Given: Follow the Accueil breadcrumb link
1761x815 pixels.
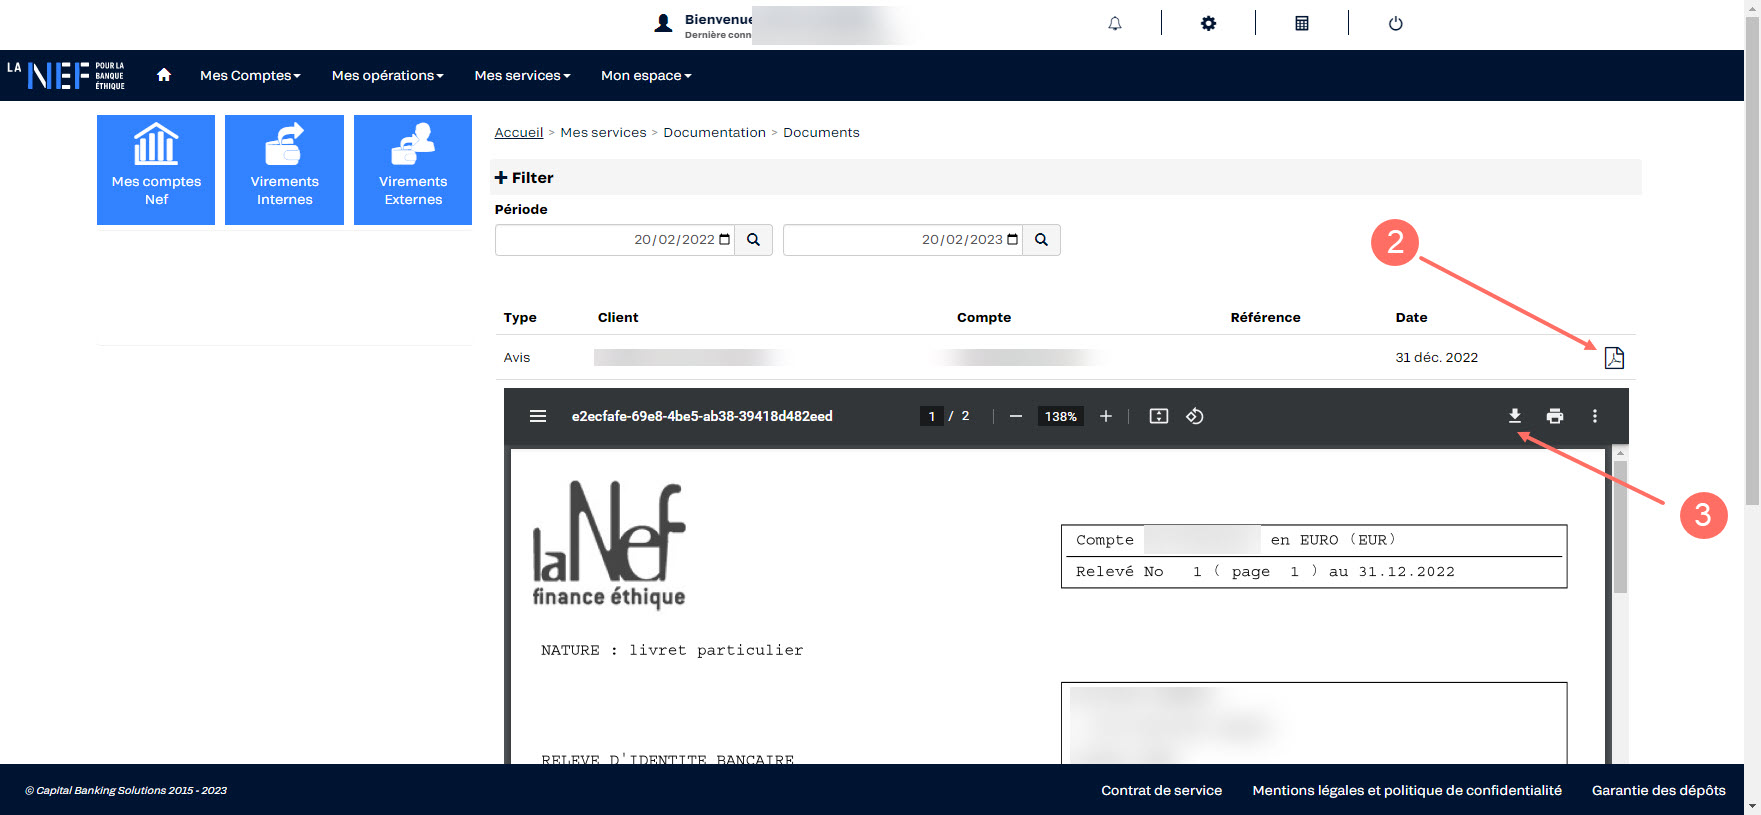Looking at the screenshot, I should click(519, 132).
